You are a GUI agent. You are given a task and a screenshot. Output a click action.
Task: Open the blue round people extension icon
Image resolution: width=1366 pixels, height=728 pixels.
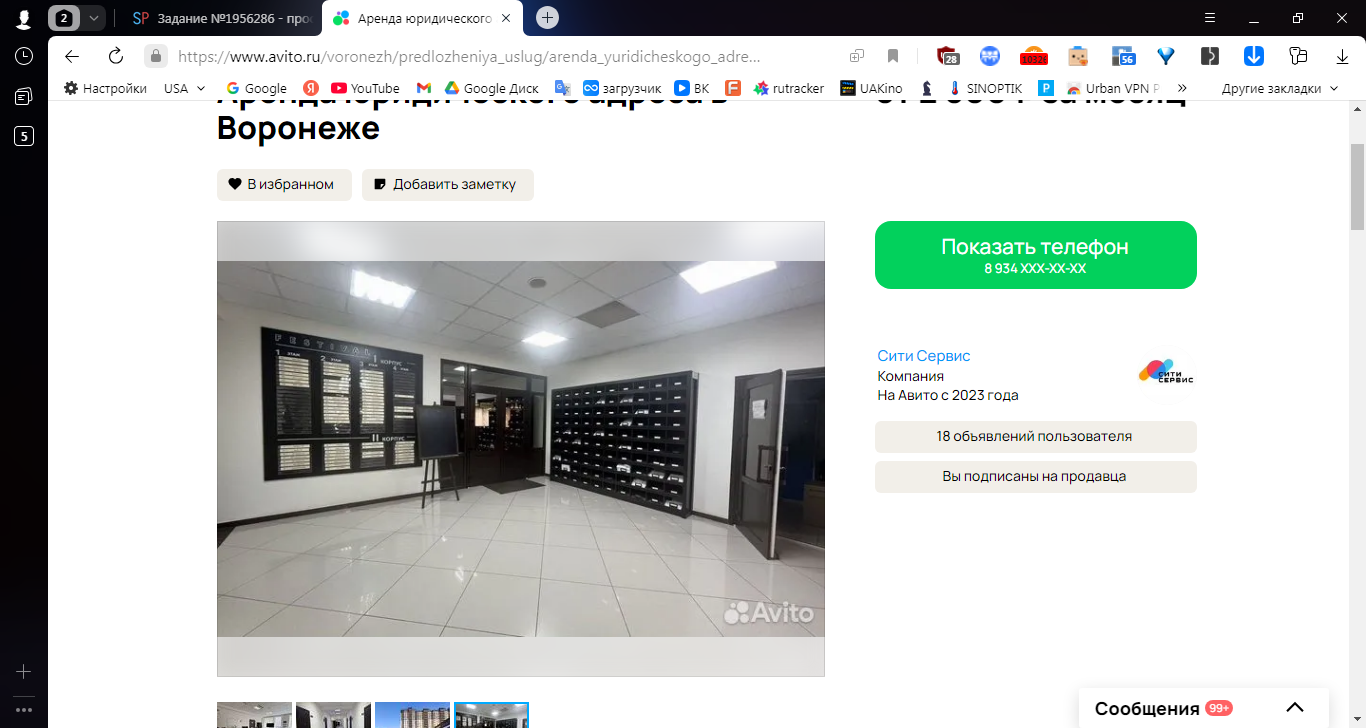[x=990, y=56]
